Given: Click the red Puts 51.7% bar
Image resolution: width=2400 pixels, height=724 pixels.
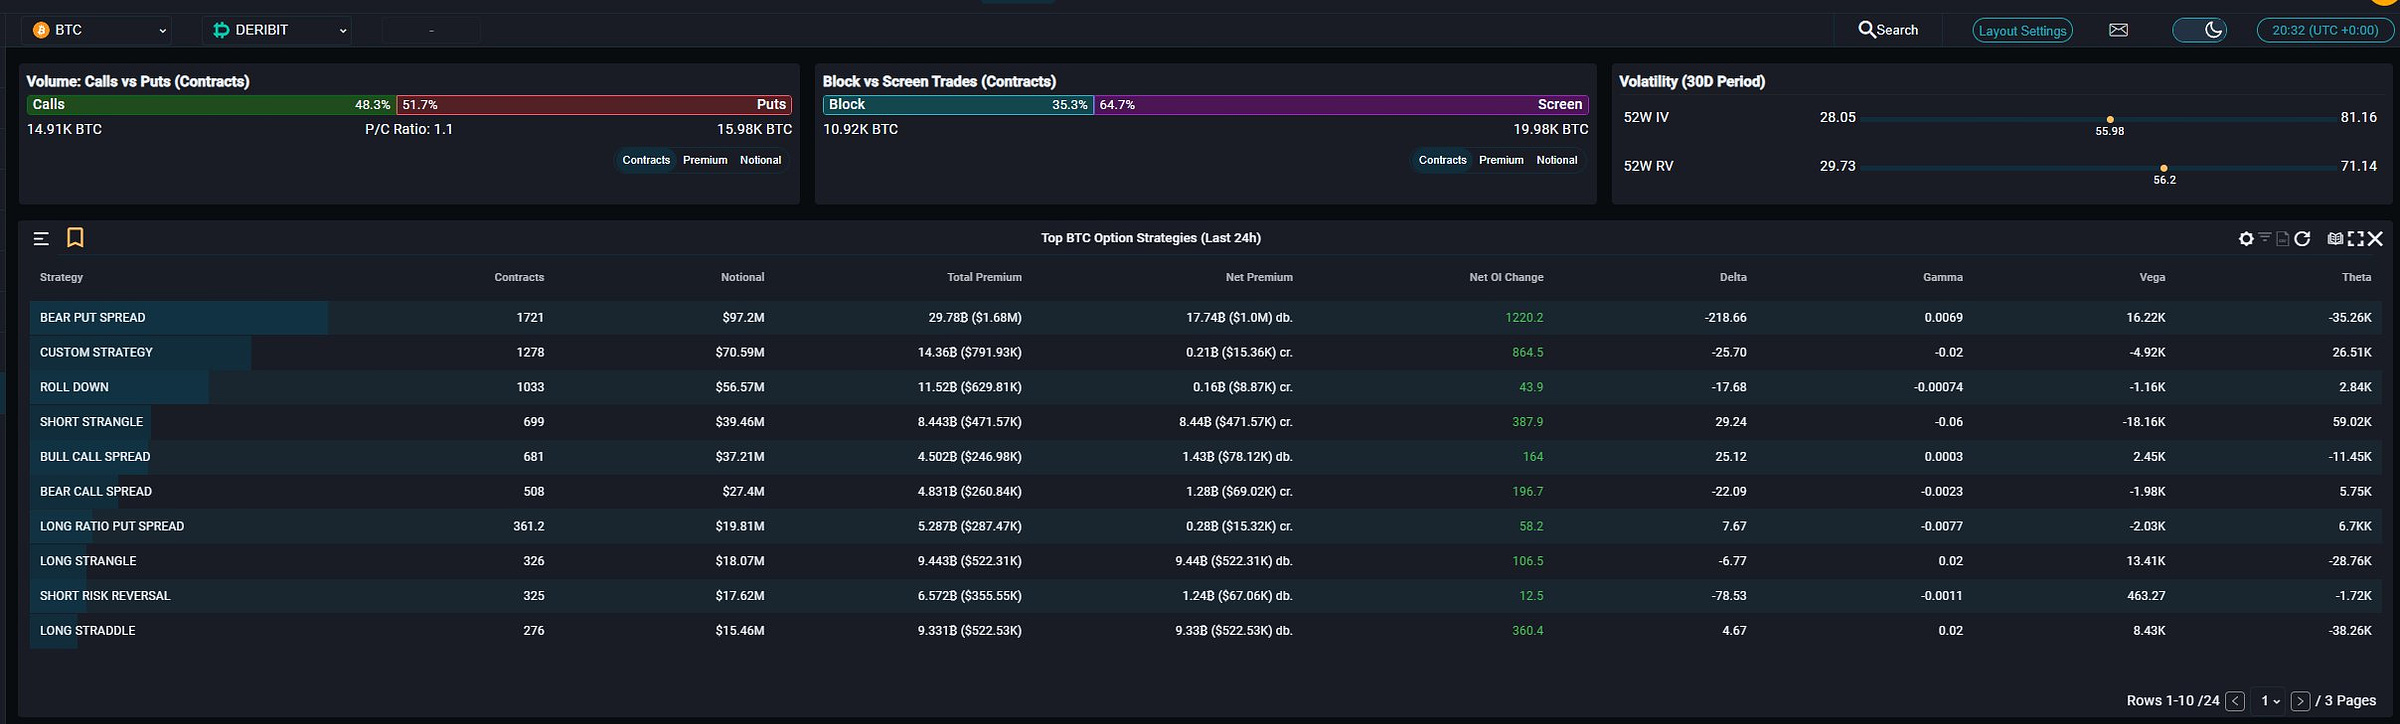Looking at the screenshot, I should [x=594, y=105].
